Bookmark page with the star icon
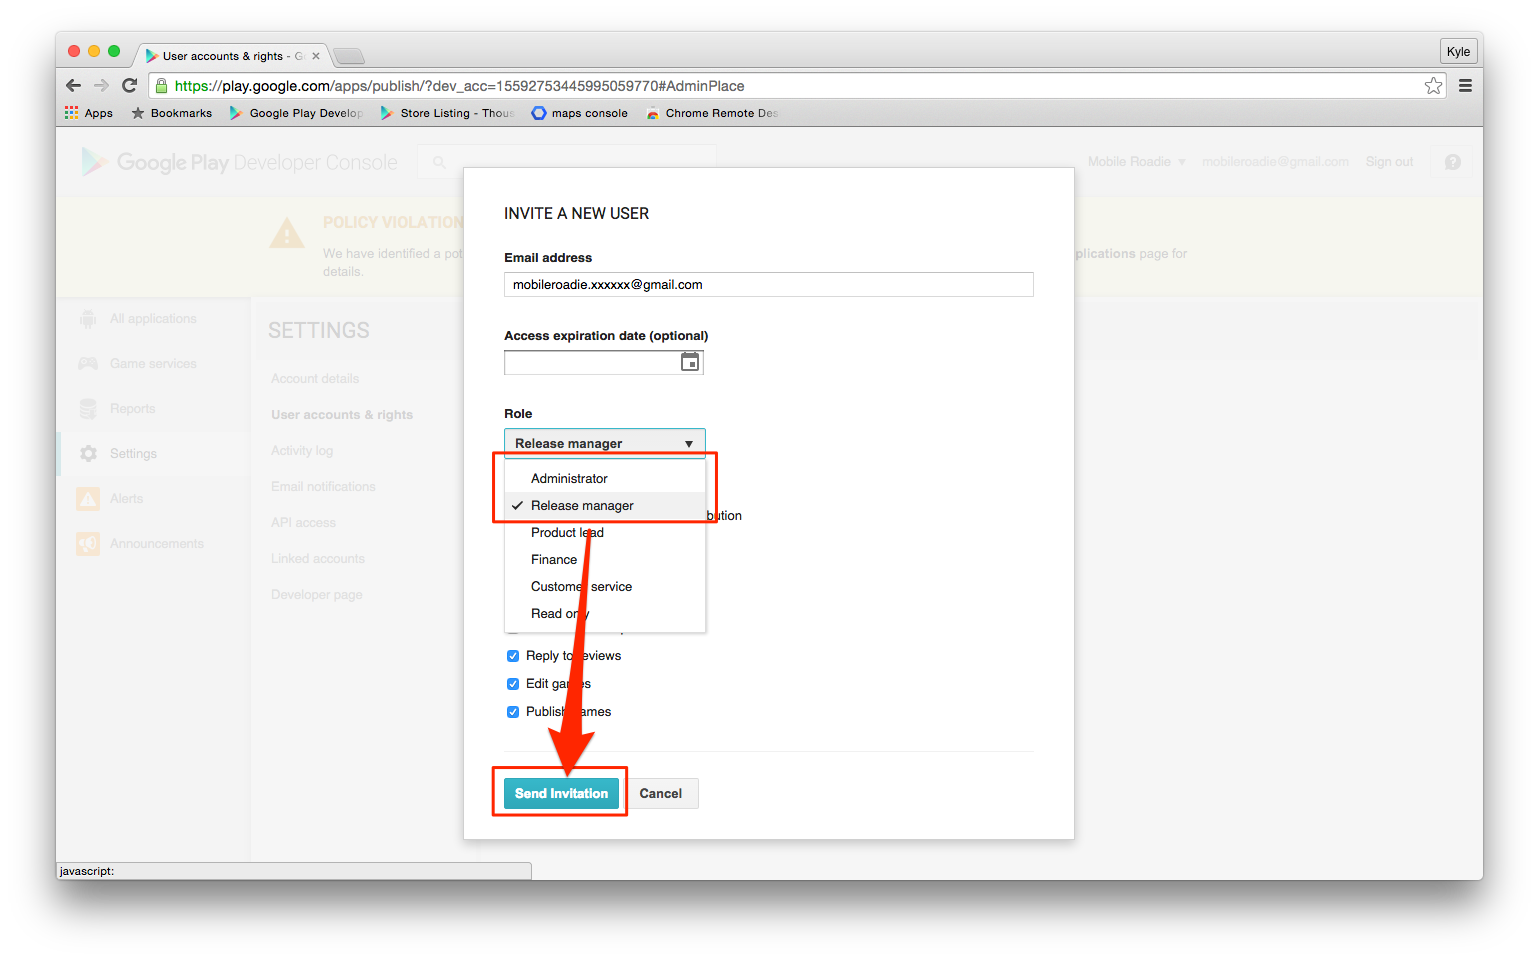The width and height of the screenshot is (1539, 960). tap(1433, 86)
